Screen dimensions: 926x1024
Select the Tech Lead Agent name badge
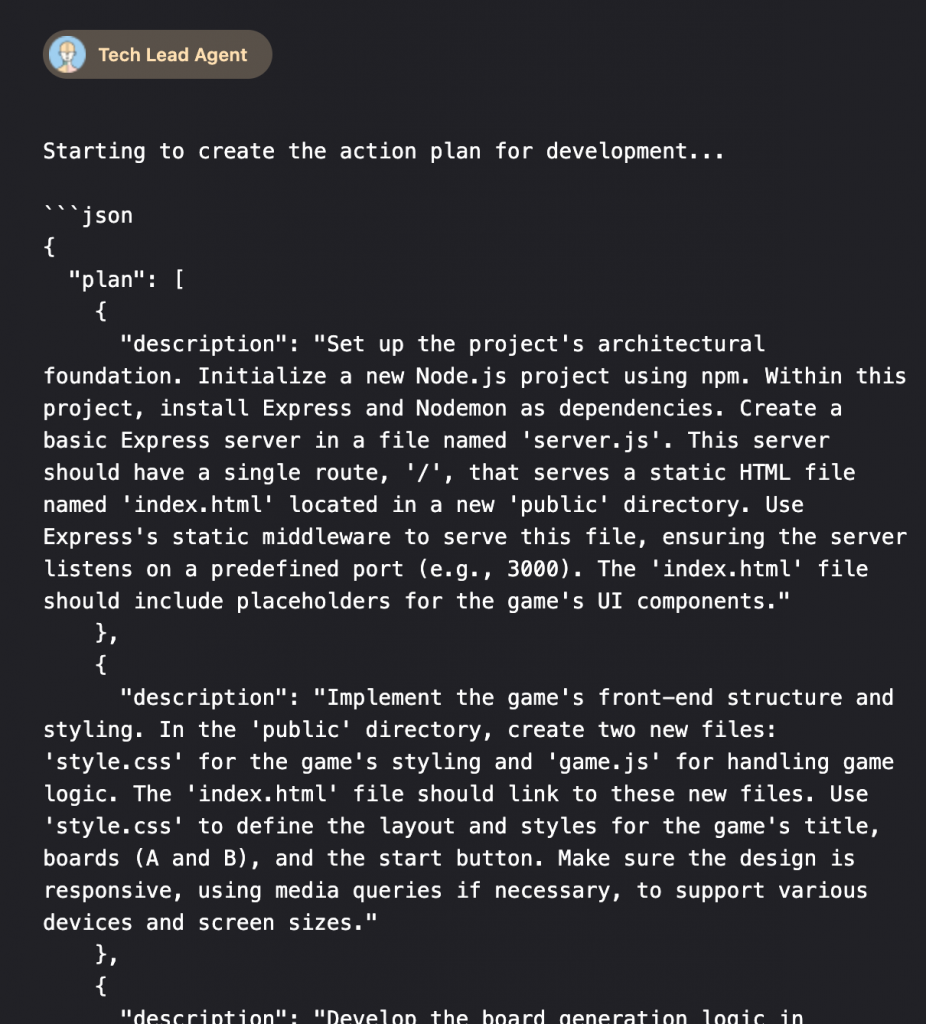[157, 54]
